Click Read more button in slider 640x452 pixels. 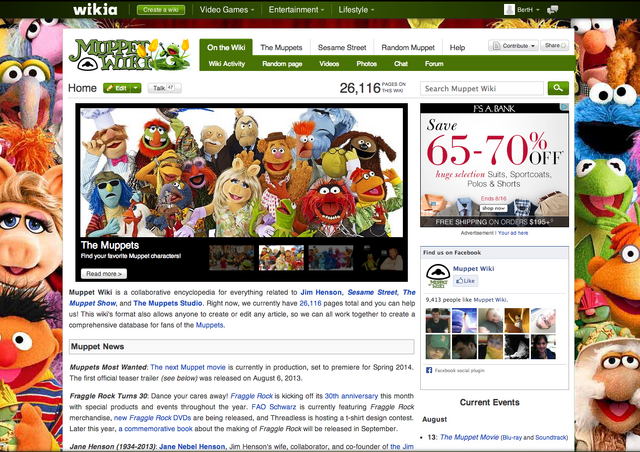(104, 274)
